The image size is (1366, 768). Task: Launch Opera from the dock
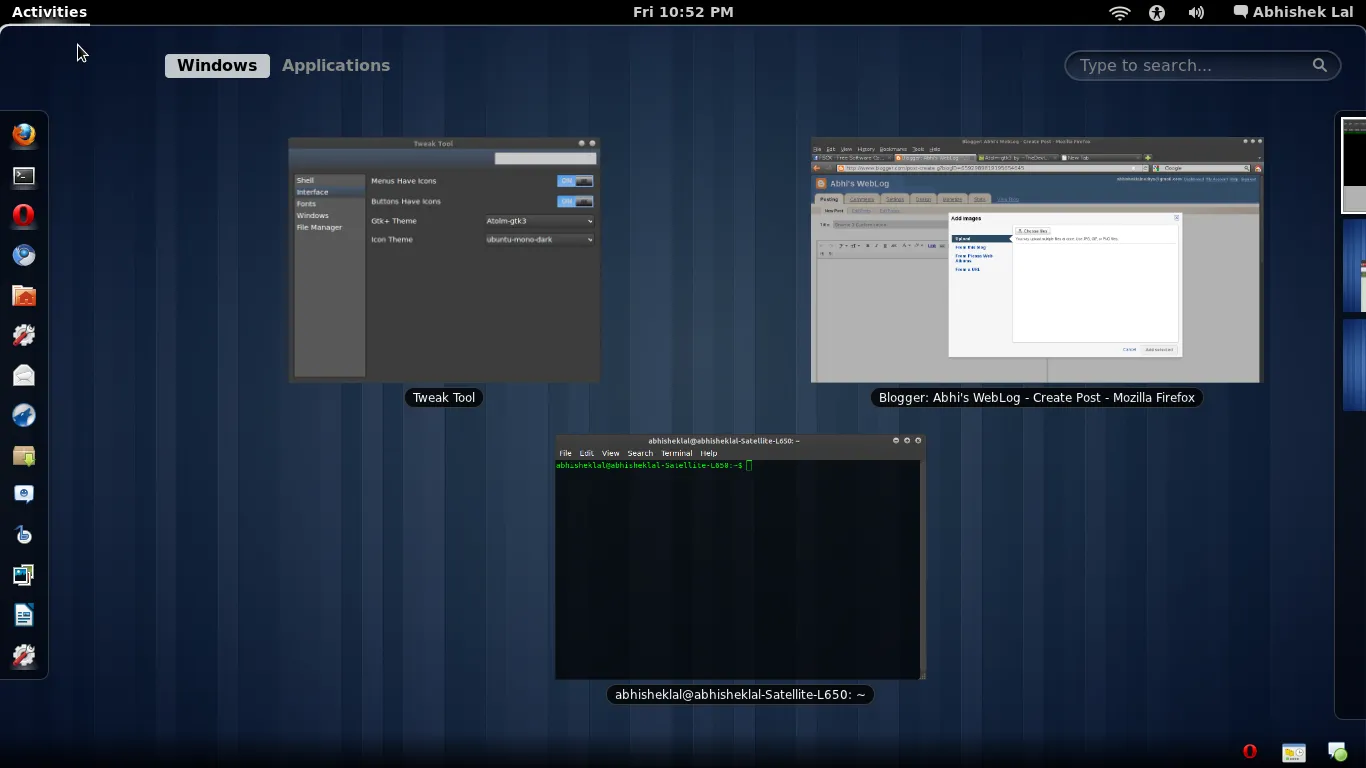pyautogui.click(x=23, y=215)
